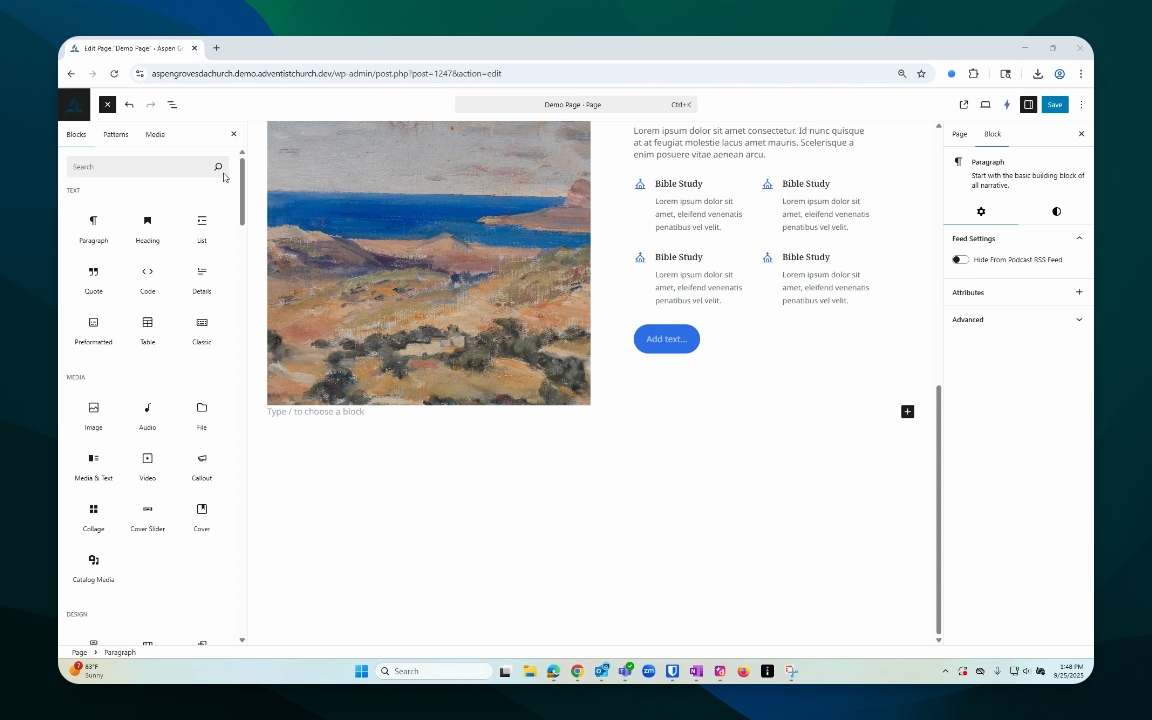Screen dimensions: 1152x720
Task: Insert a Media & Text block
Action: click(x=93, y=466)
